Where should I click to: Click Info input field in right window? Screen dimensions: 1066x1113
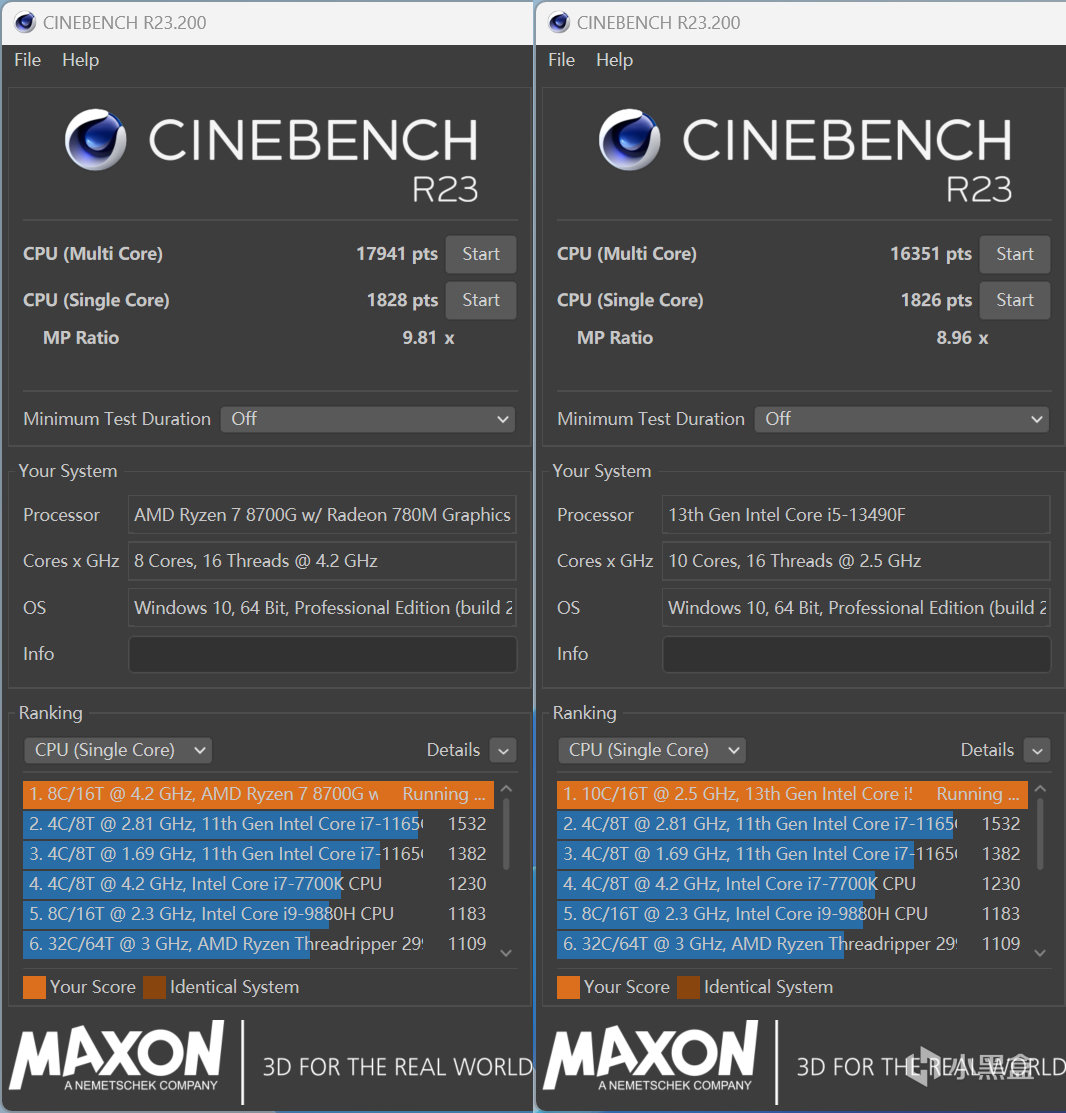pos(856,654)
